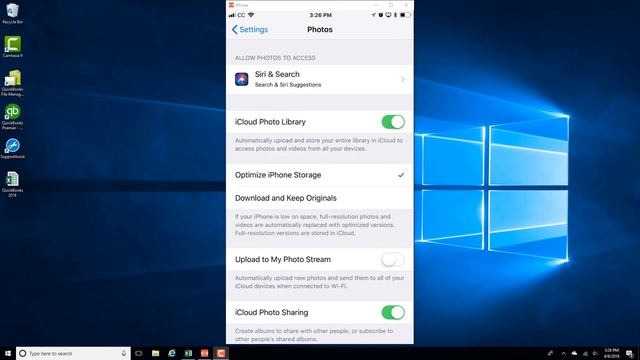Click the microphone icon in search box
This screenshot has height=360, width=640.
(x=124, y=353)
